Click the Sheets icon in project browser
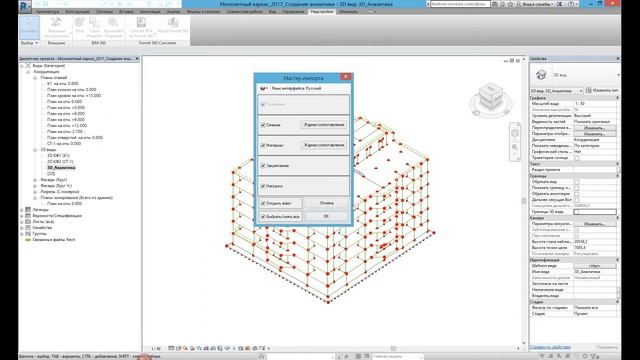The image size is (640, 360). point(28,222)
